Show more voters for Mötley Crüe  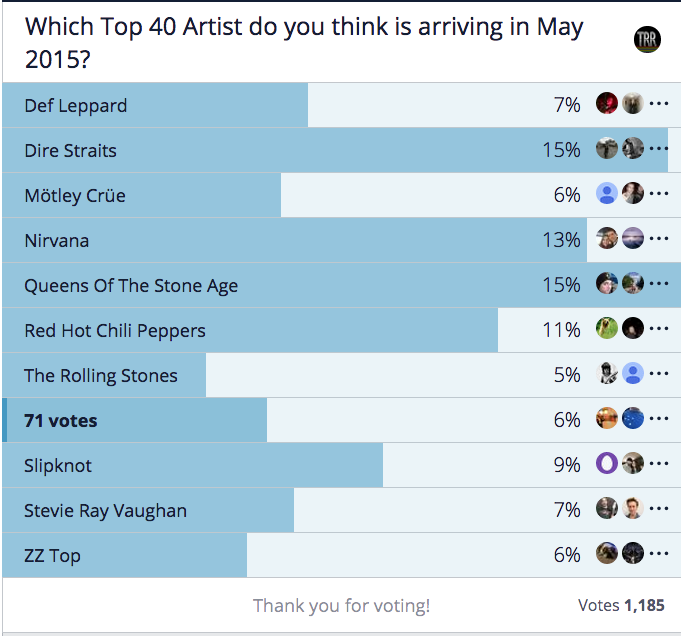(659, 193)
